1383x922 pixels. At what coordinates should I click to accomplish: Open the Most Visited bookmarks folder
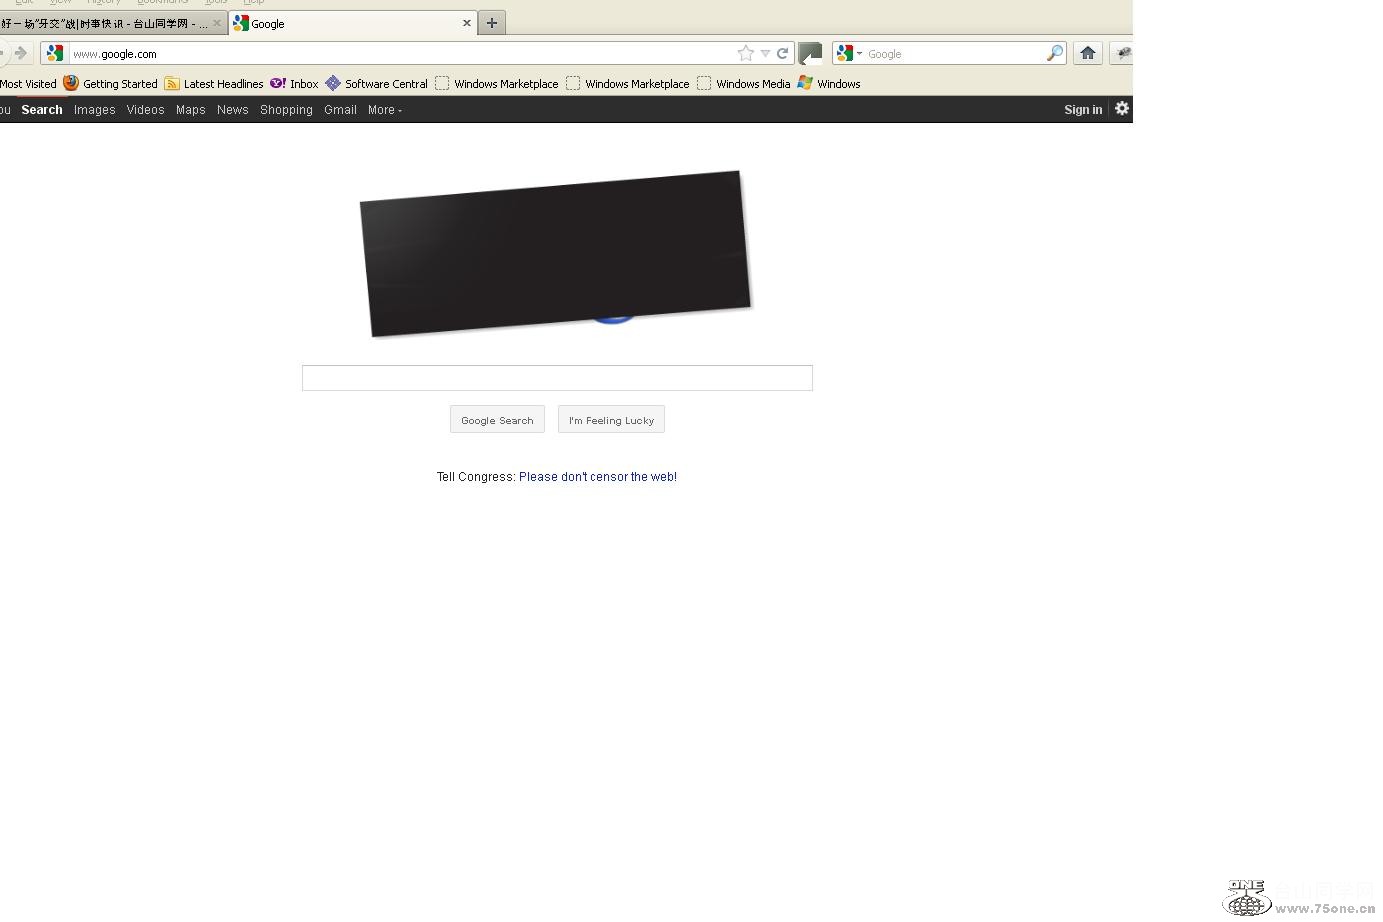point(28,84)
